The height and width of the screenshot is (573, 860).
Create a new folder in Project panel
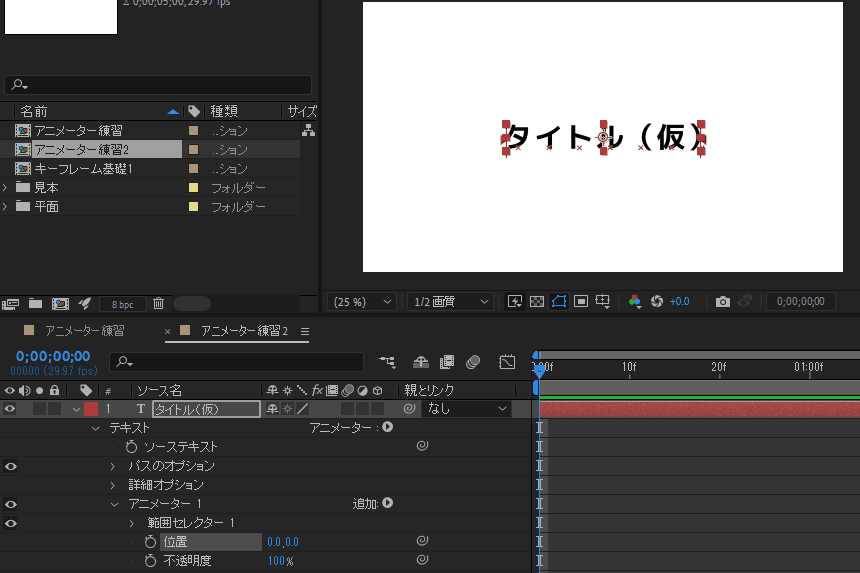click(36, 303)
